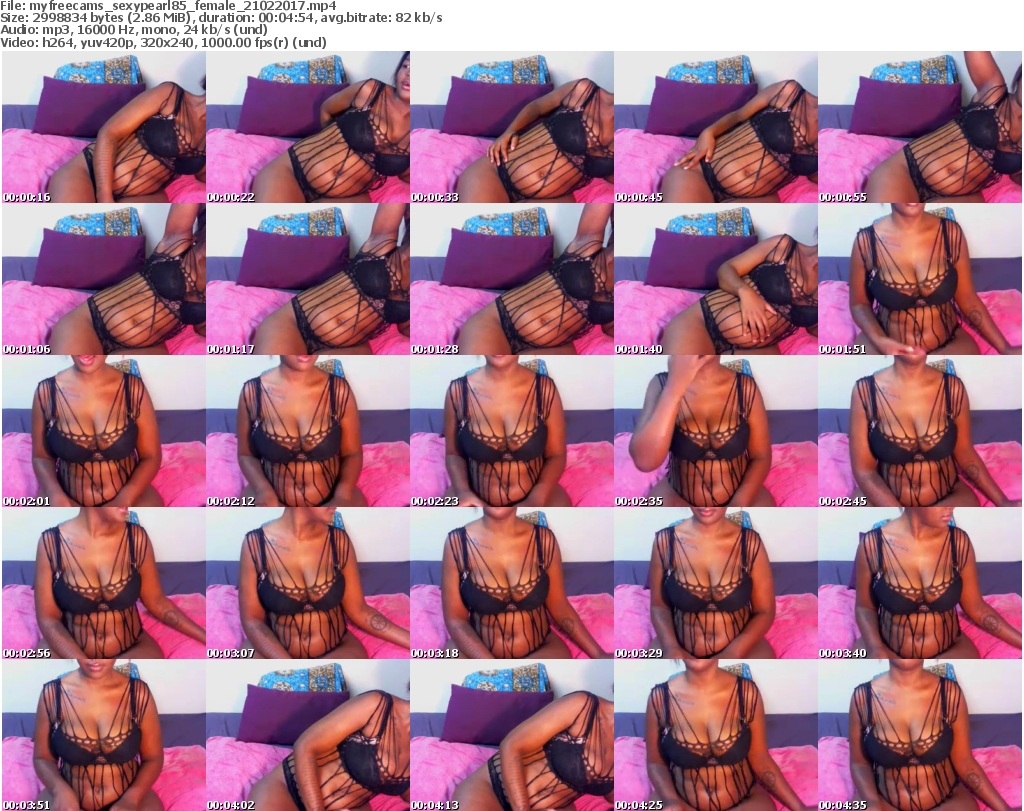Screen dimensions: 1024x811
Task: Choose the thumbnail marked 00:04:35
Action: (920, 735)
